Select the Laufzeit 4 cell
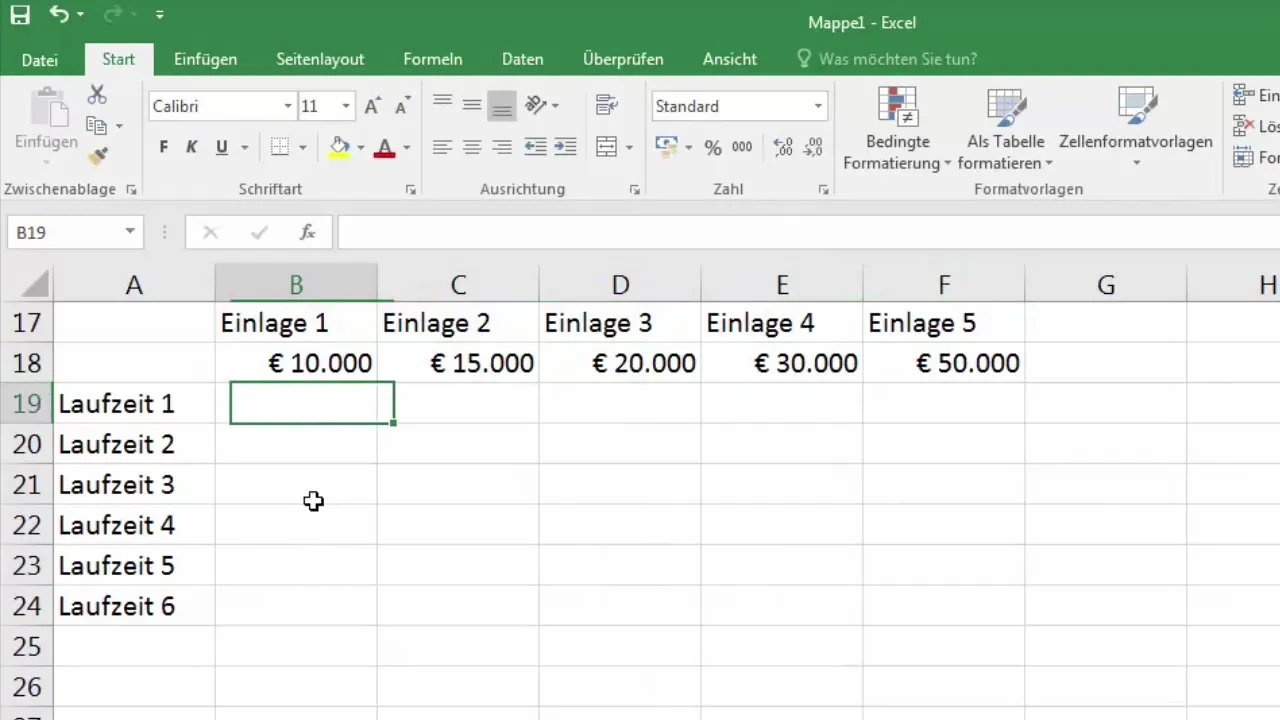The height and width of the screenshot is (720, 1280). [134, 525]
